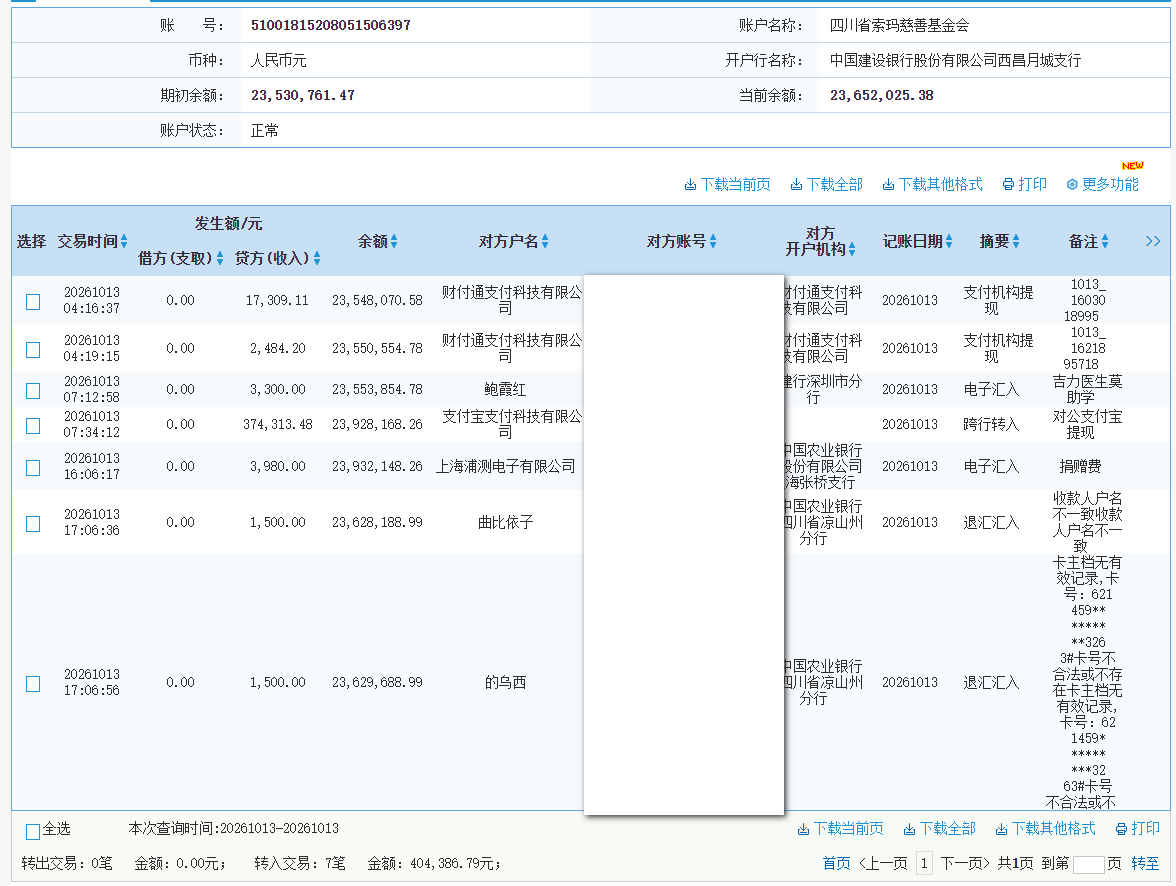Click the download icon beside the bottom 下载全部

(x=909, y=829)
